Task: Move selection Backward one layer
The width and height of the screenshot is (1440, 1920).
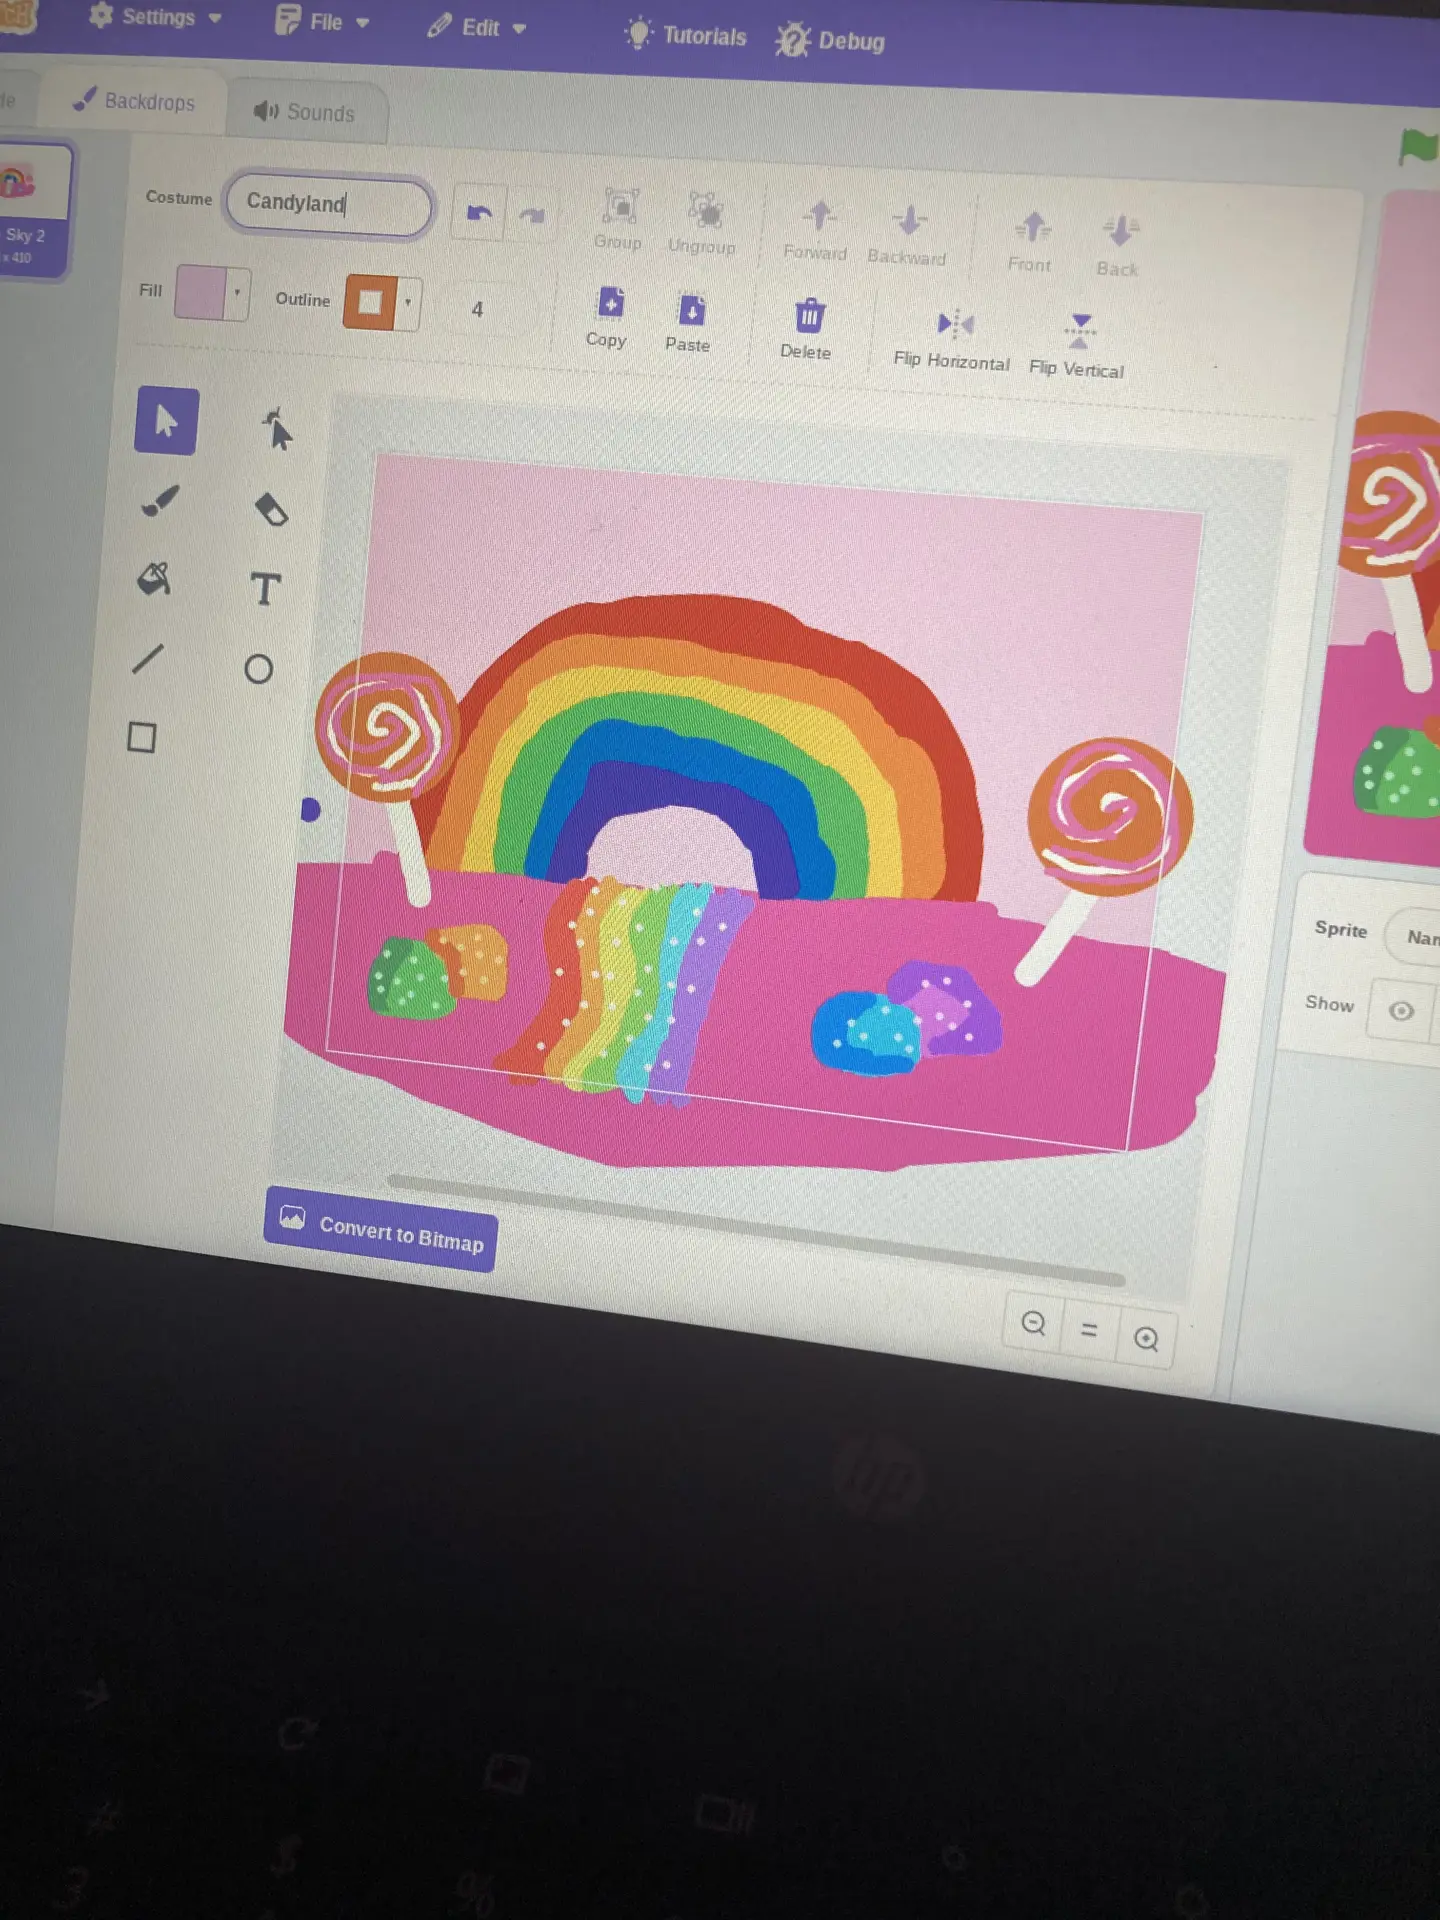Action: pyautogui.click(x=907, y=236)
